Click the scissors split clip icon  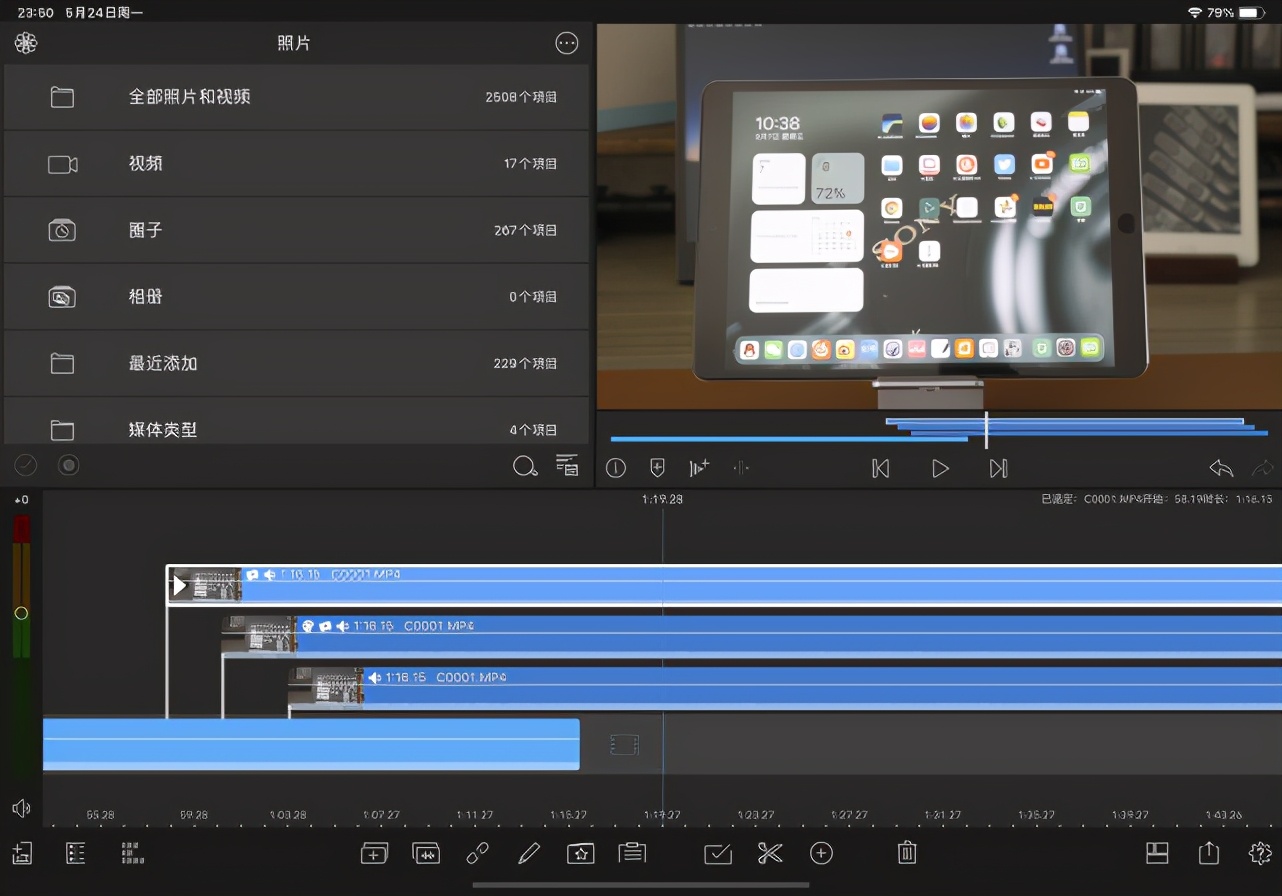coord(769,853)
